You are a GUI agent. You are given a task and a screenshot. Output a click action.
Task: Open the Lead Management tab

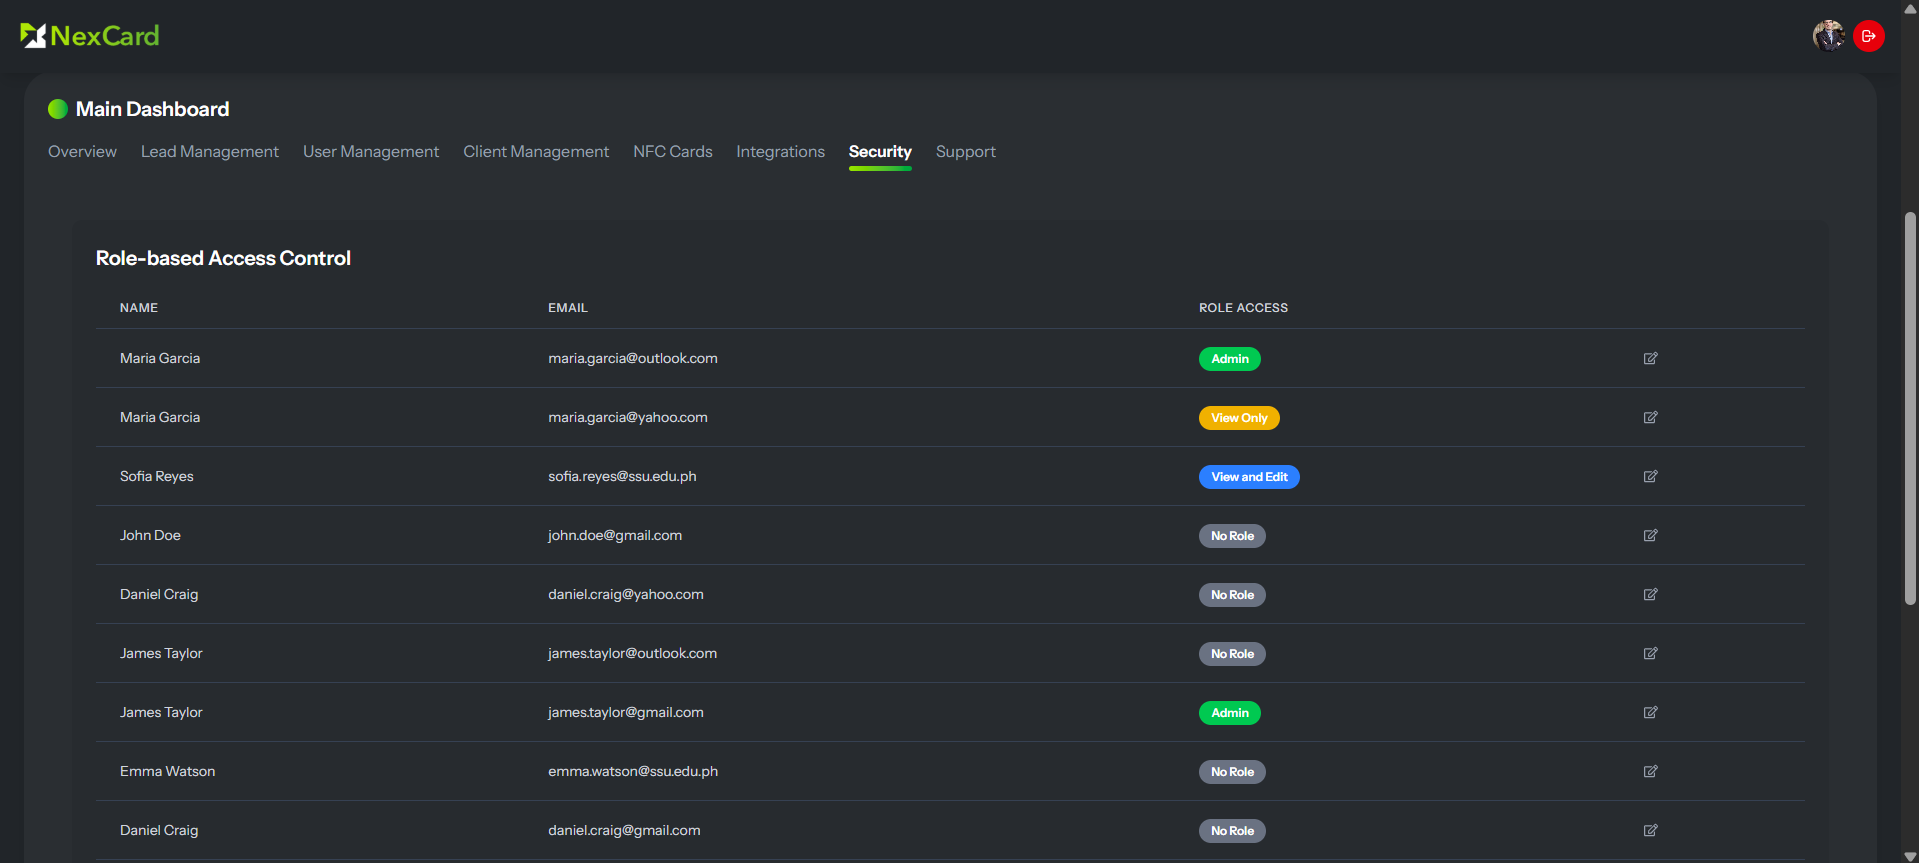[x=209, y=152]
